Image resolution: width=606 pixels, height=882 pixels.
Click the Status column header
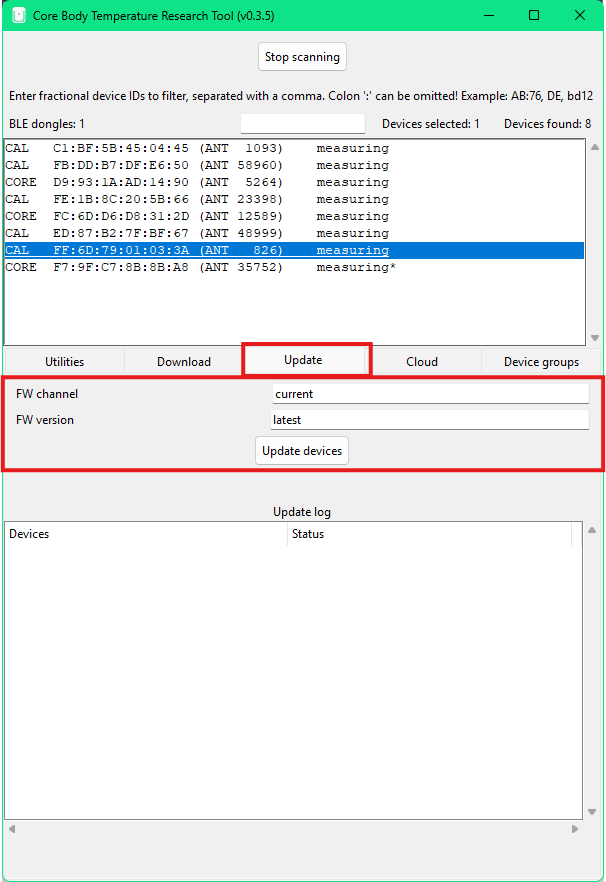(x=430, y=534)
